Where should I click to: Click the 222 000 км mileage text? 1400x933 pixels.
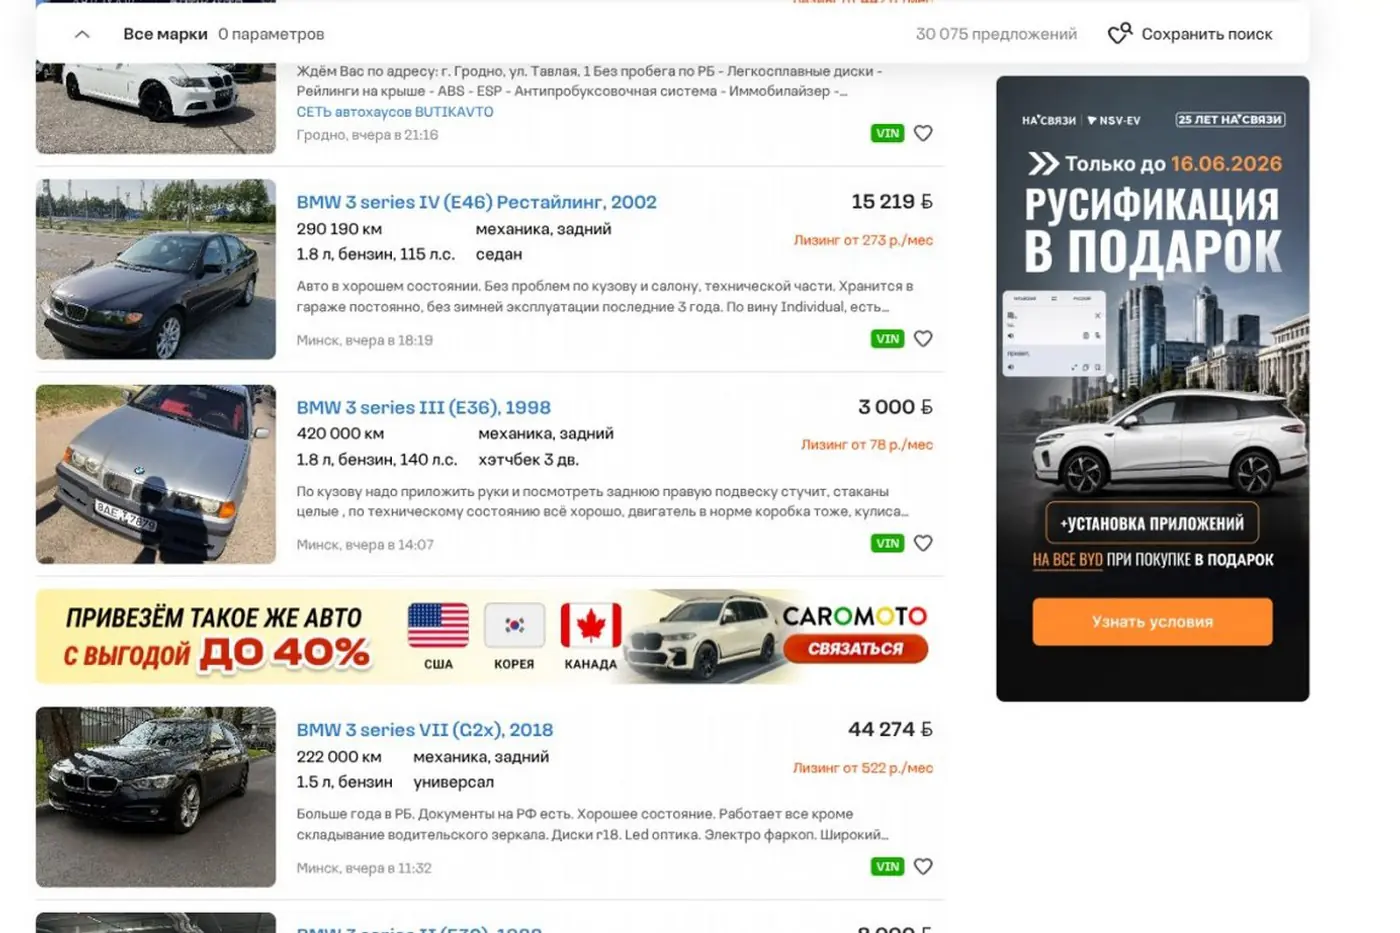pyautogui.click(x=339, y=757)
